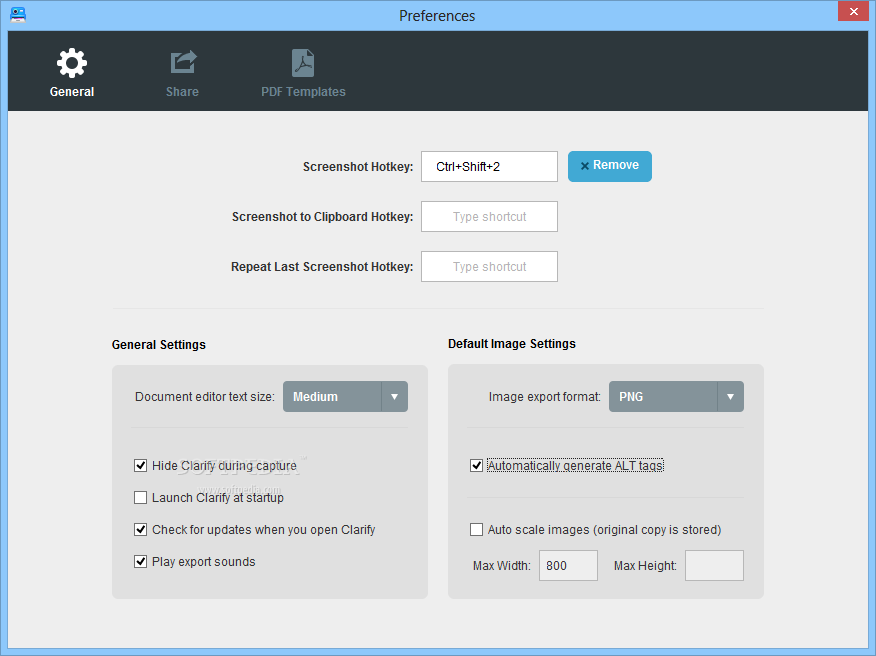This screenshot has height=656, width=876.
Task: Click the 'Max Width:' label
Action: click(x=502, y=565)
